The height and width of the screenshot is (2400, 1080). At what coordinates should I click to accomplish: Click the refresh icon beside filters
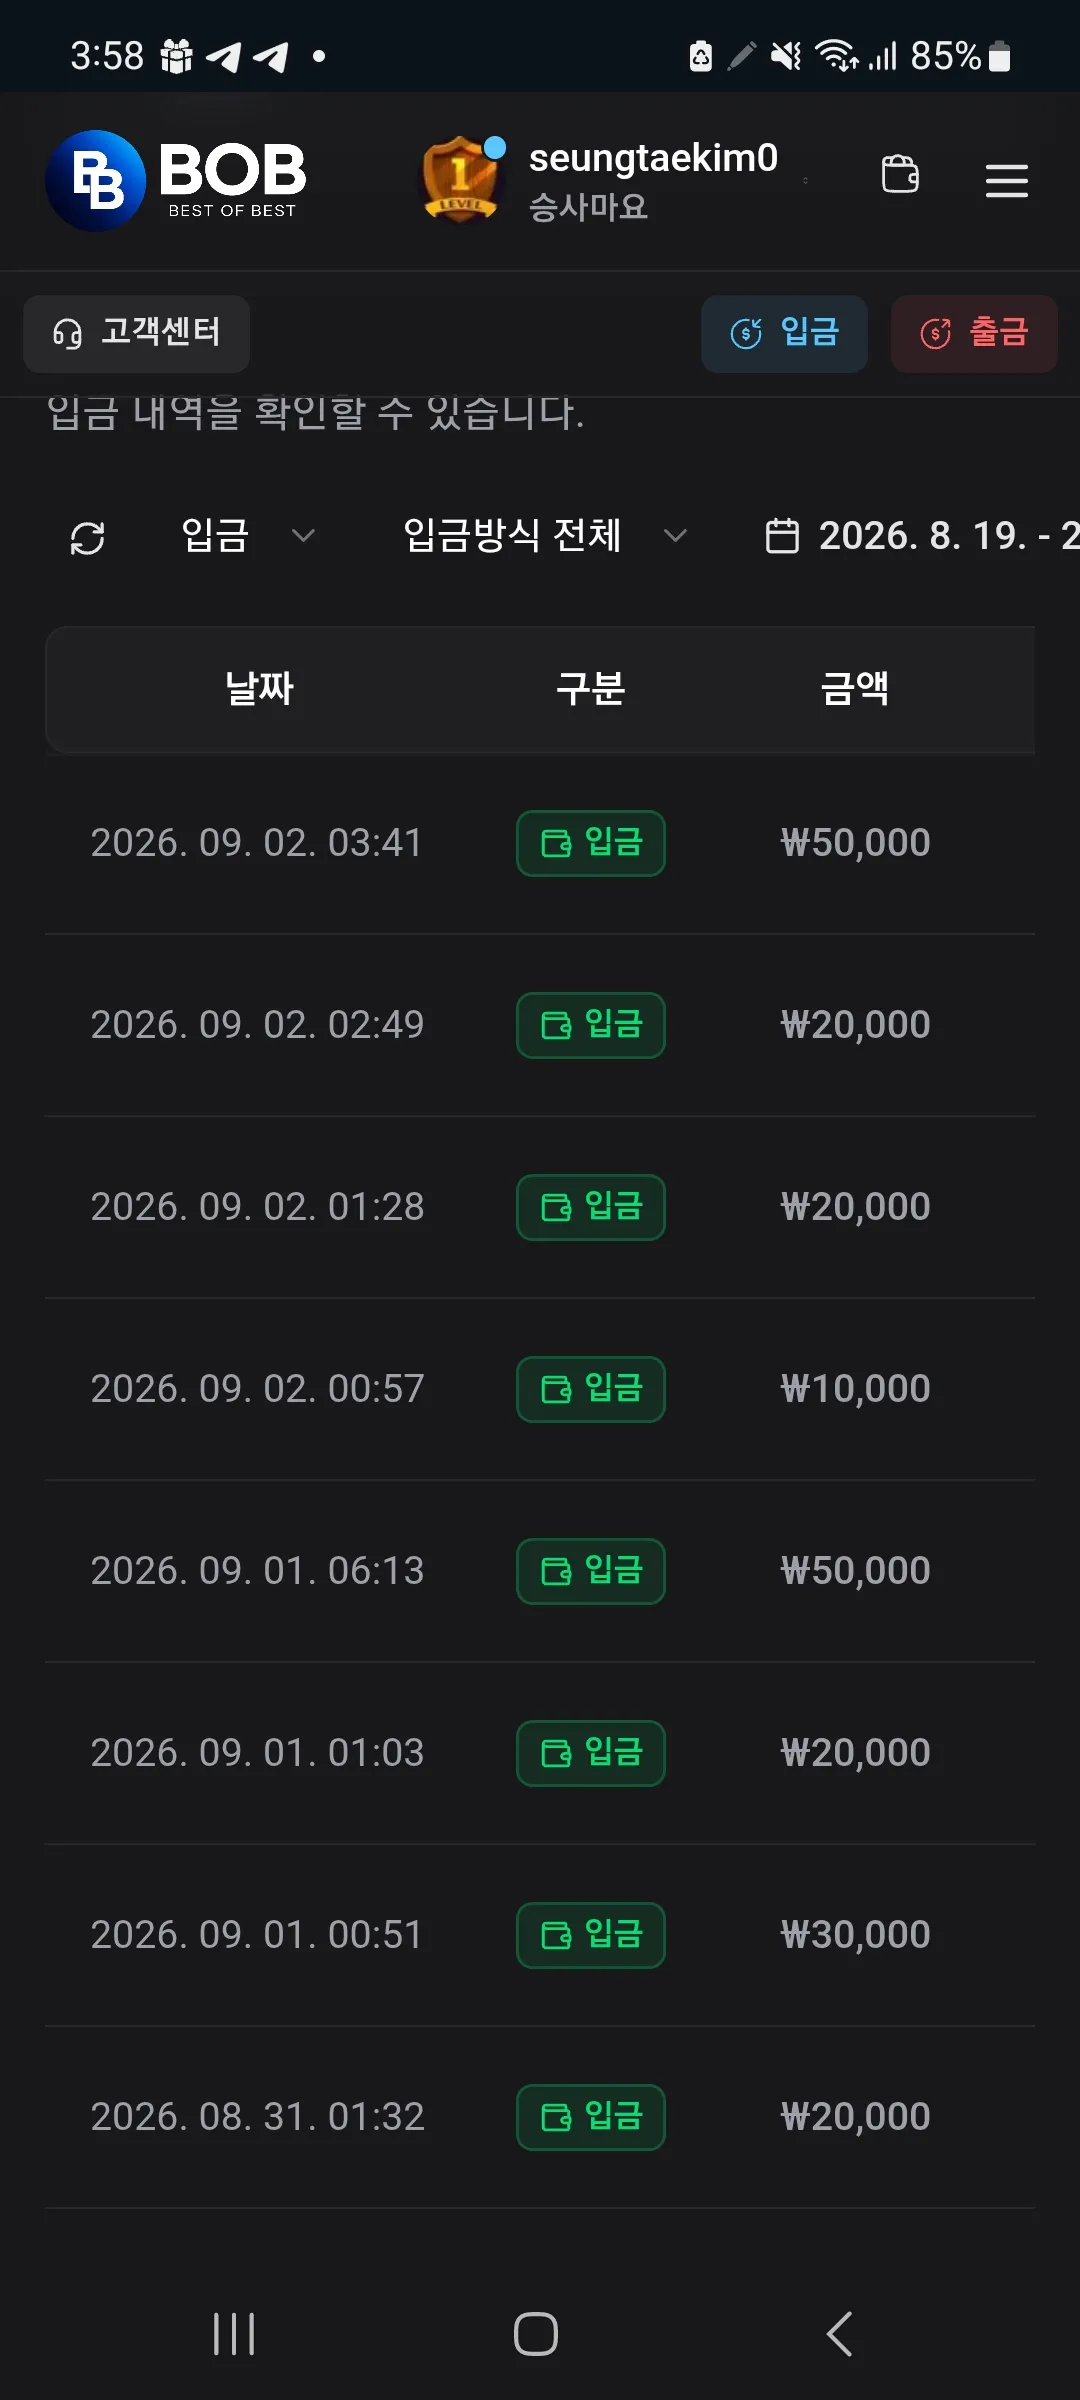[x=88, y=538]
